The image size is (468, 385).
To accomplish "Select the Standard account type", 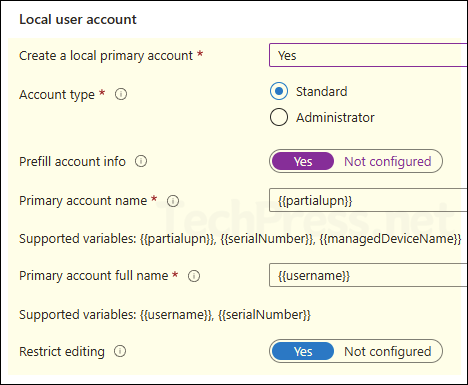I will (279, 91).
